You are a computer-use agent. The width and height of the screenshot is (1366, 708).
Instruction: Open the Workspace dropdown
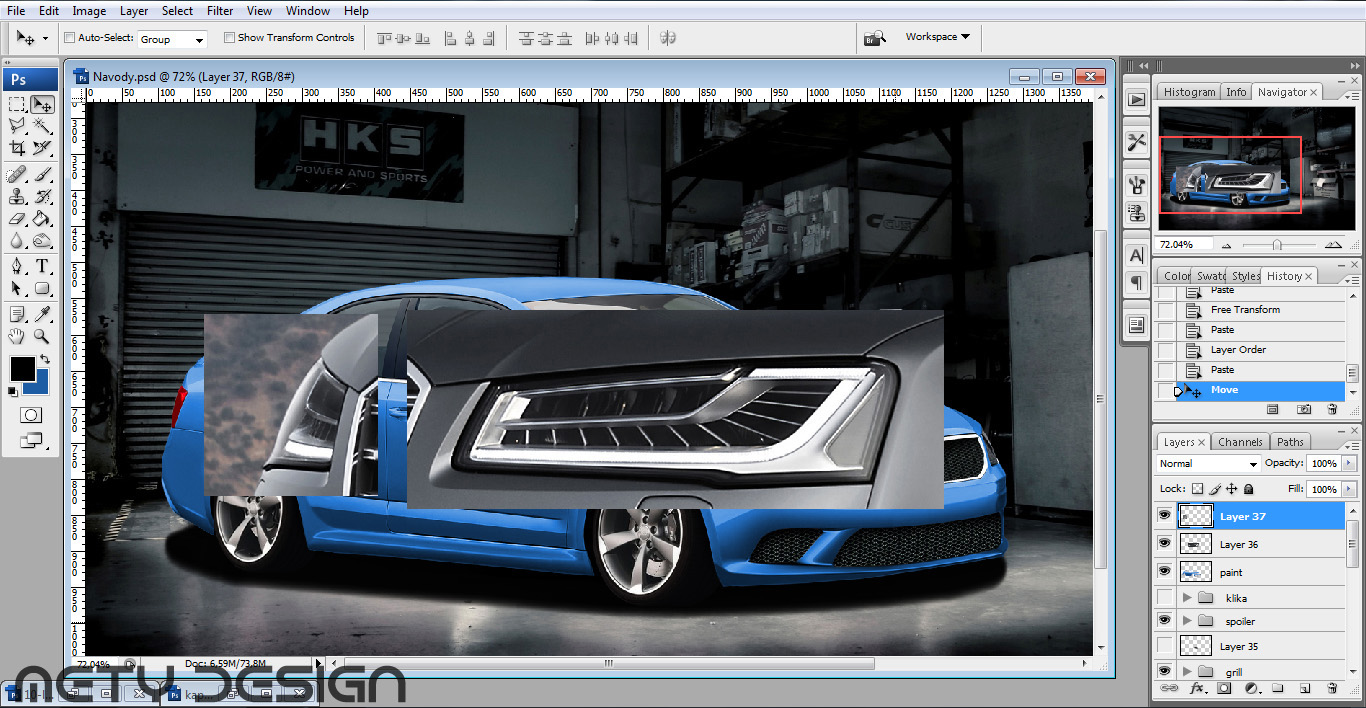pyautogui.click(x=938, y=37)
